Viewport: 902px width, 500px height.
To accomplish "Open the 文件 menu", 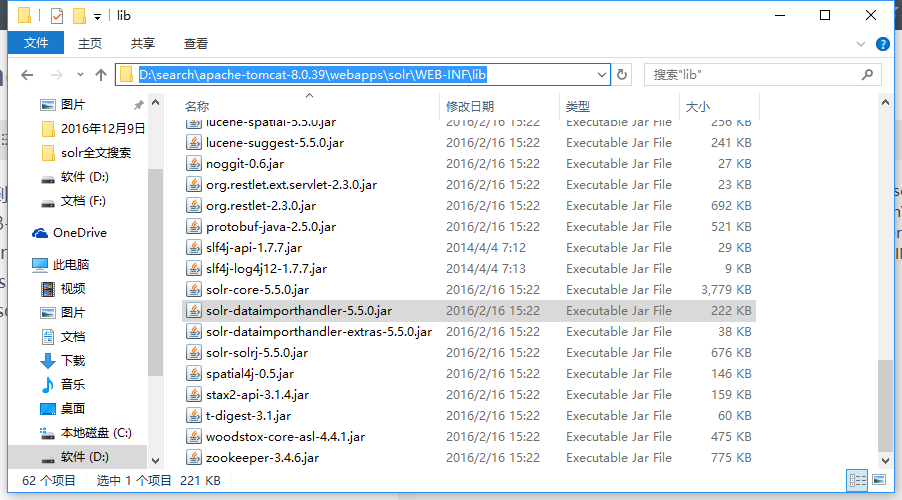I will click(36, 43).
